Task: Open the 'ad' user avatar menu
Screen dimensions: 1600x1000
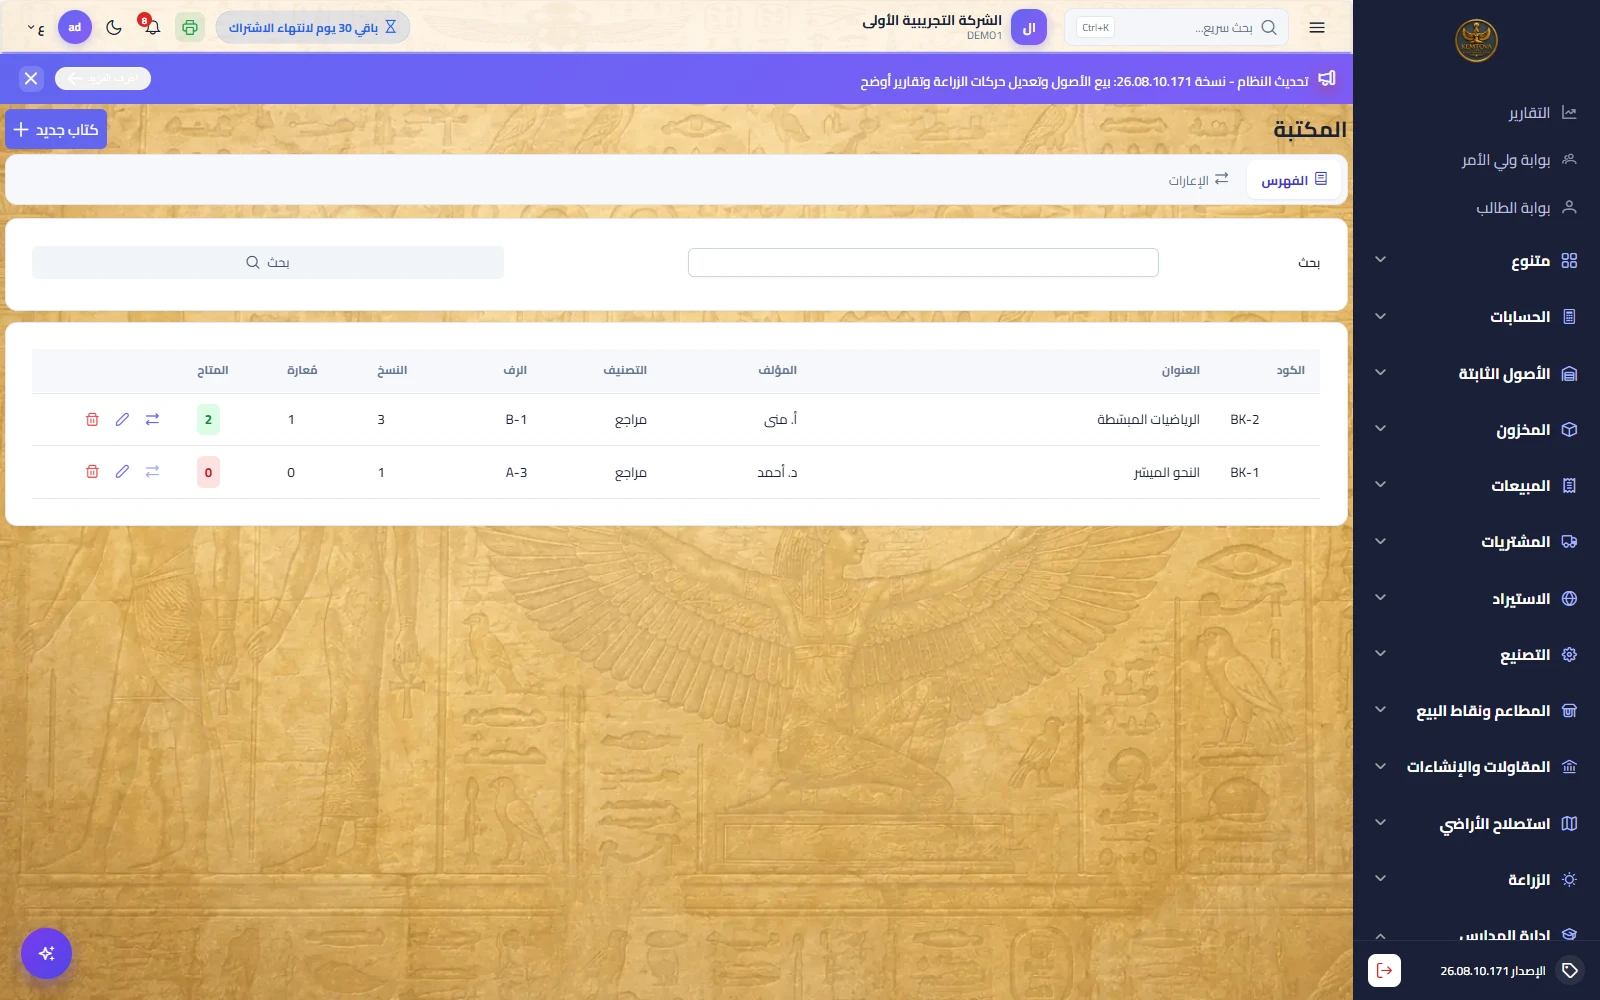Action: tap(75, 27)
